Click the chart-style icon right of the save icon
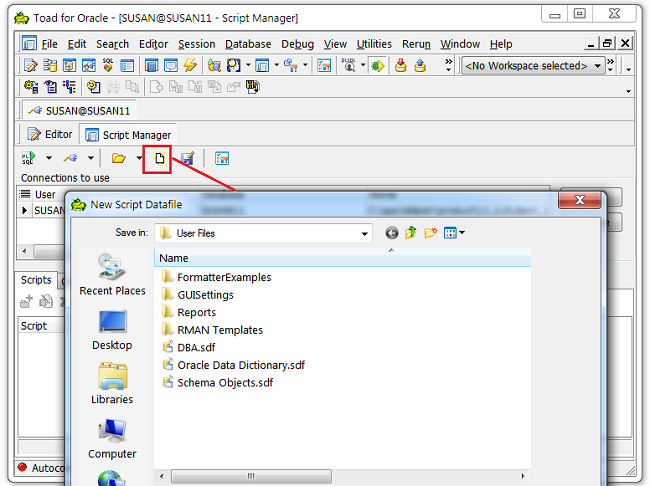The height and width of the screenshot is (486, 650). pos(222,158)
